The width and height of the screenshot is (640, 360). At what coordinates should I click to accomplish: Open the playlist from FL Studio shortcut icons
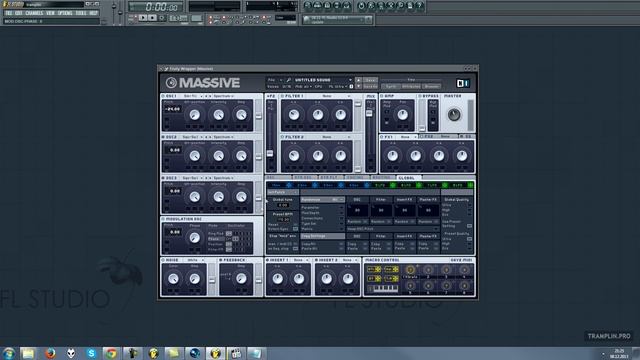pos(307,6)
